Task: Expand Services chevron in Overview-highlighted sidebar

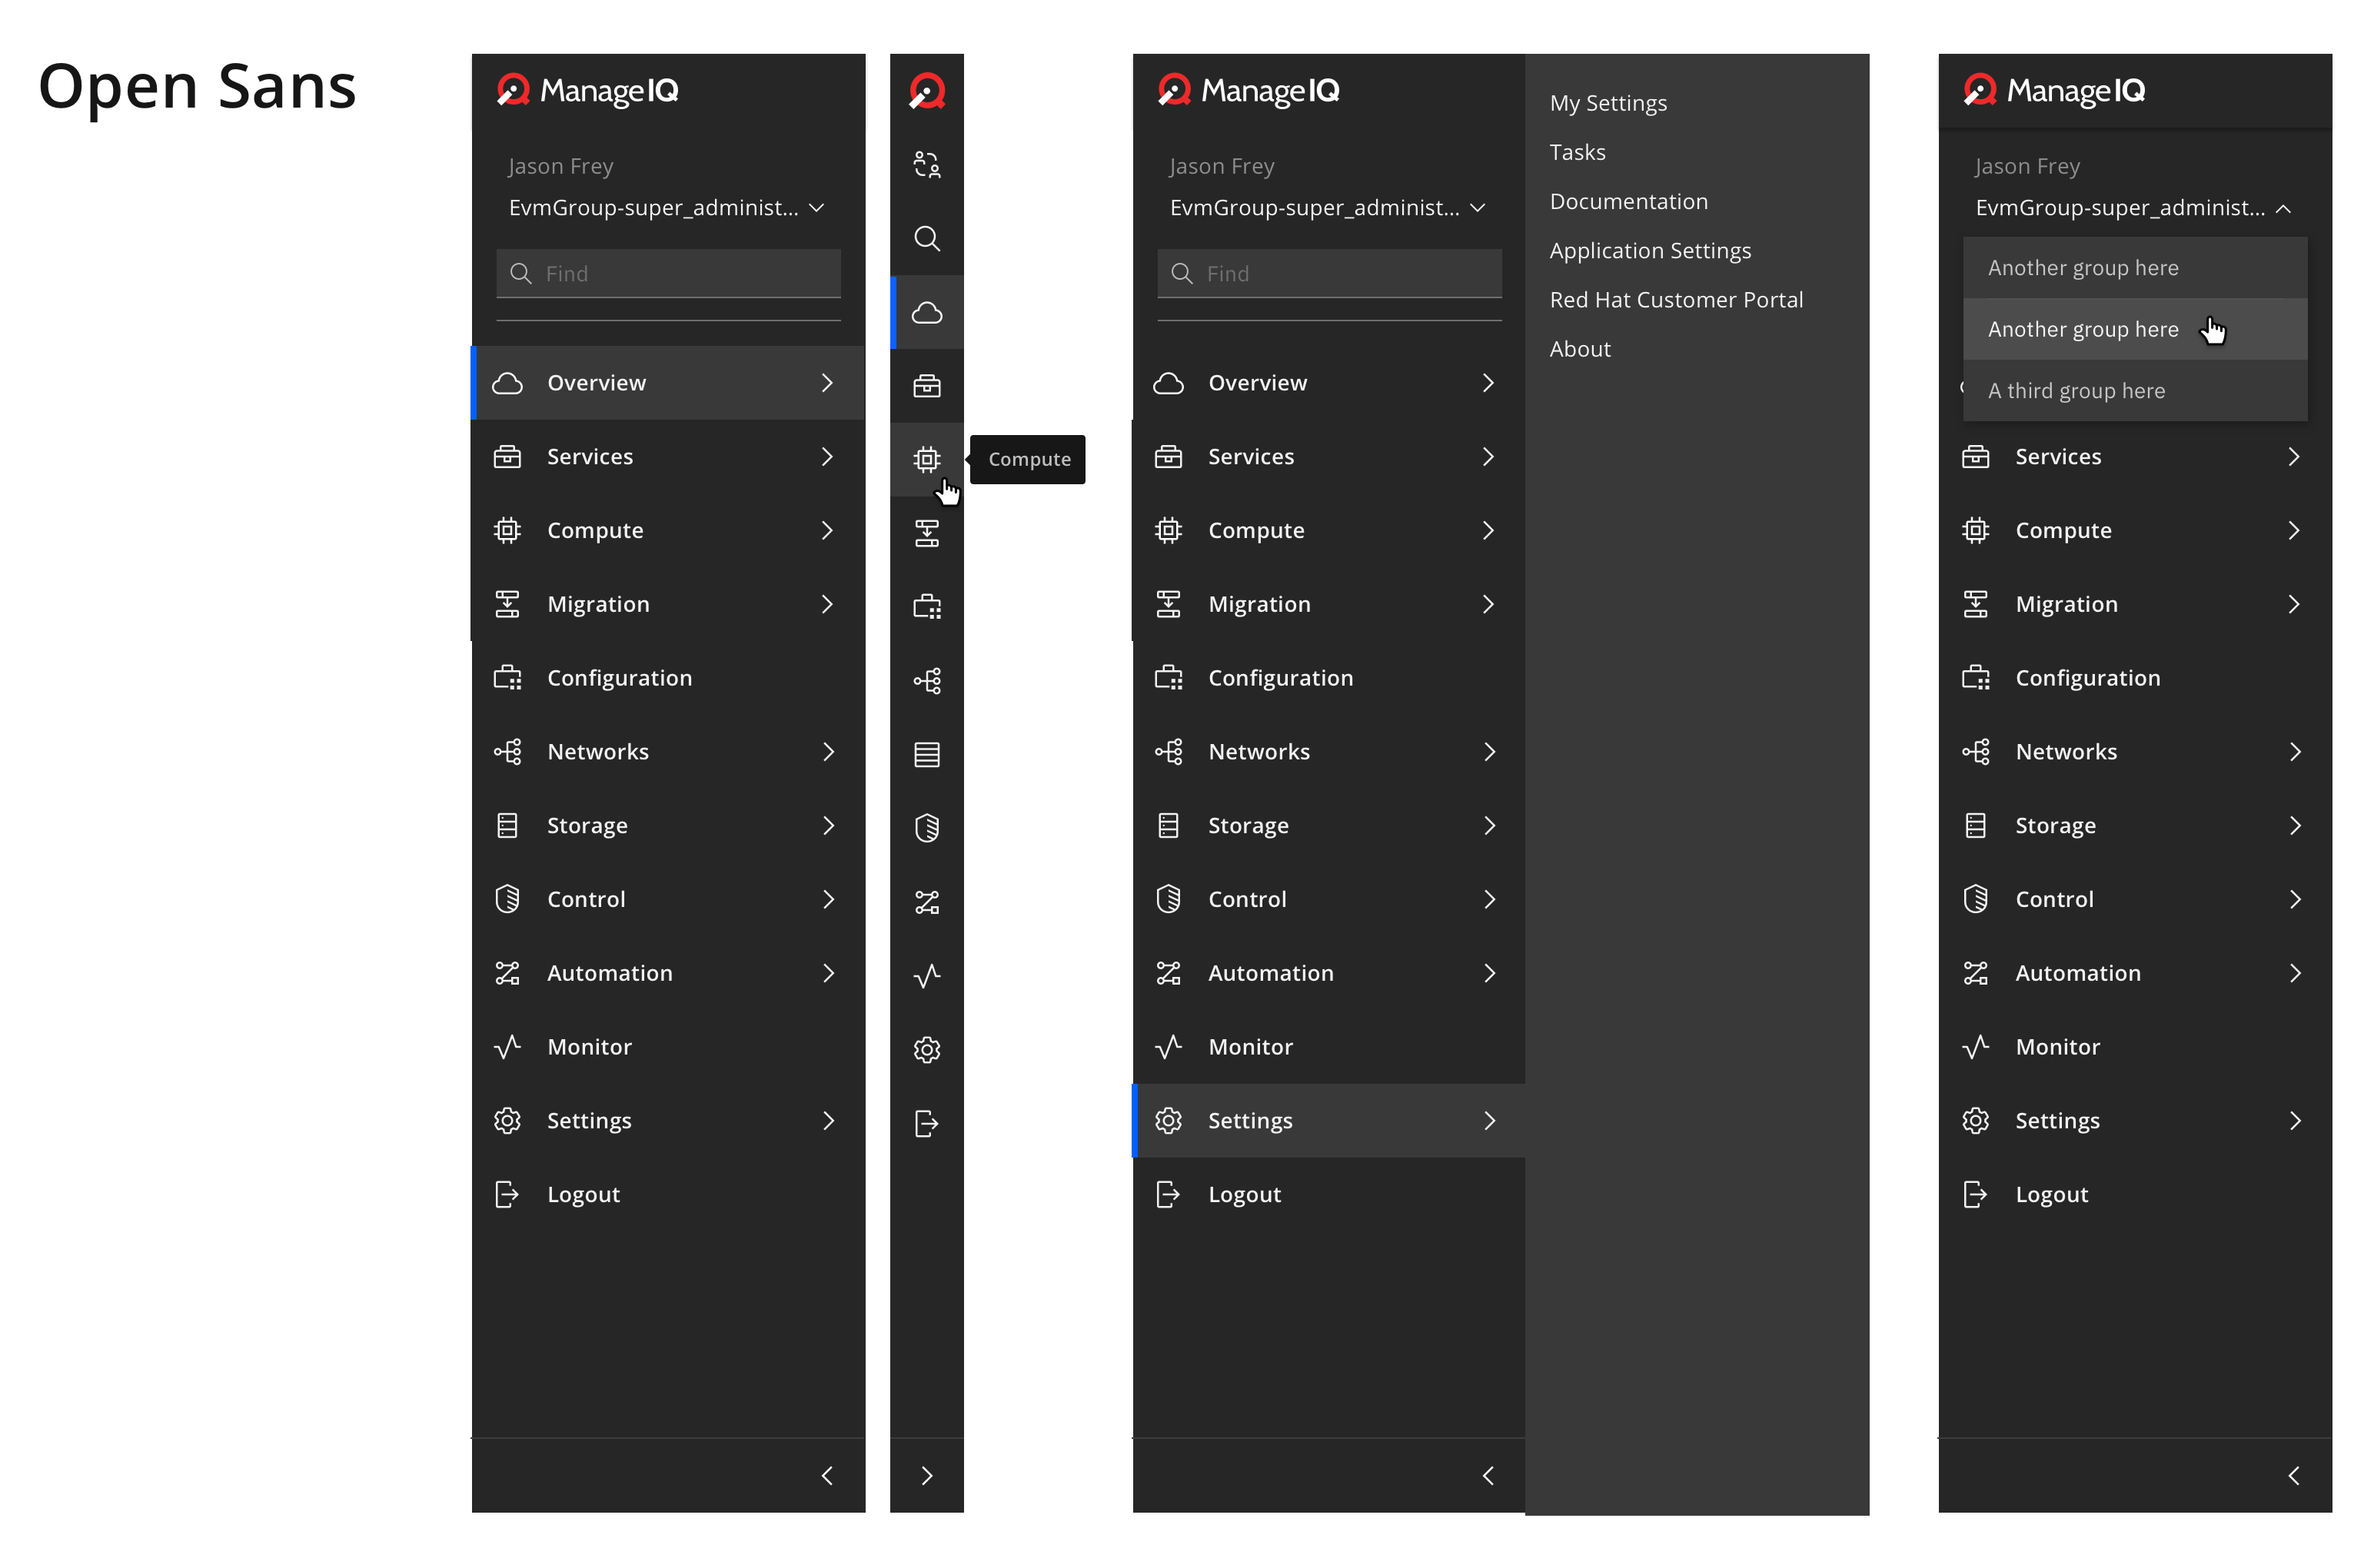Action: [826, 456]
